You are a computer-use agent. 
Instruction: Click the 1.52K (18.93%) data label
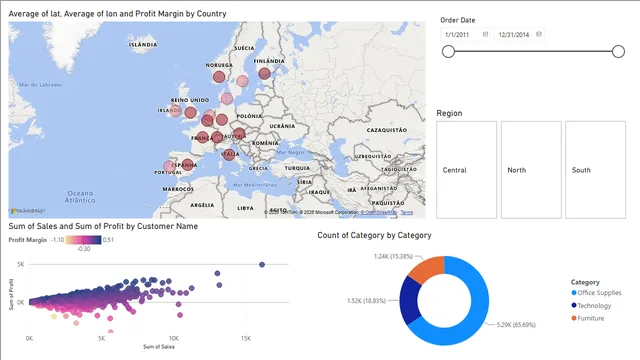point(366,301)
